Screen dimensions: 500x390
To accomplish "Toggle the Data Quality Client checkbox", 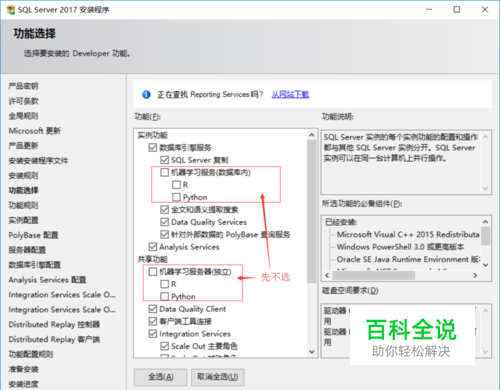I will point(153,309).
